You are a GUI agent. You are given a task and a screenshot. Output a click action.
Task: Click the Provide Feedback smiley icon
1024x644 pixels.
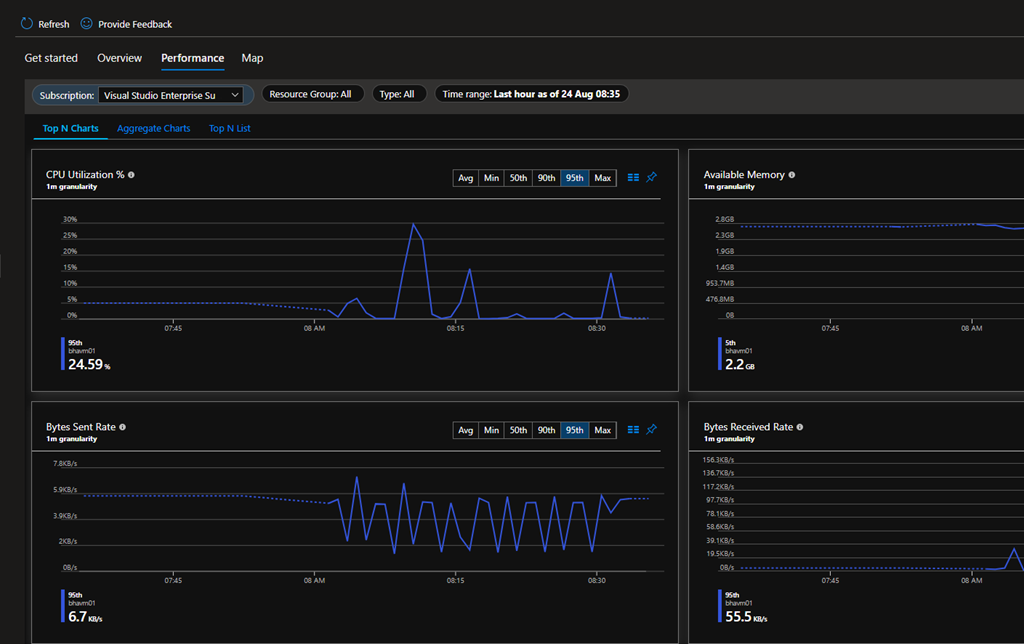[x=87, y=23]
